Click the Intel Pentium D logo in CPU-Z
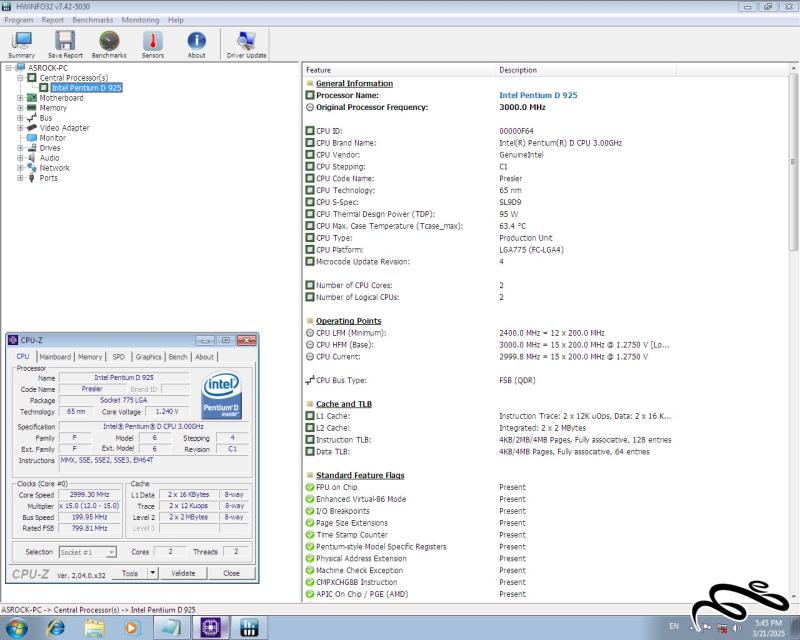Screen dimensions: 800x640 click(x=221, y=396)
